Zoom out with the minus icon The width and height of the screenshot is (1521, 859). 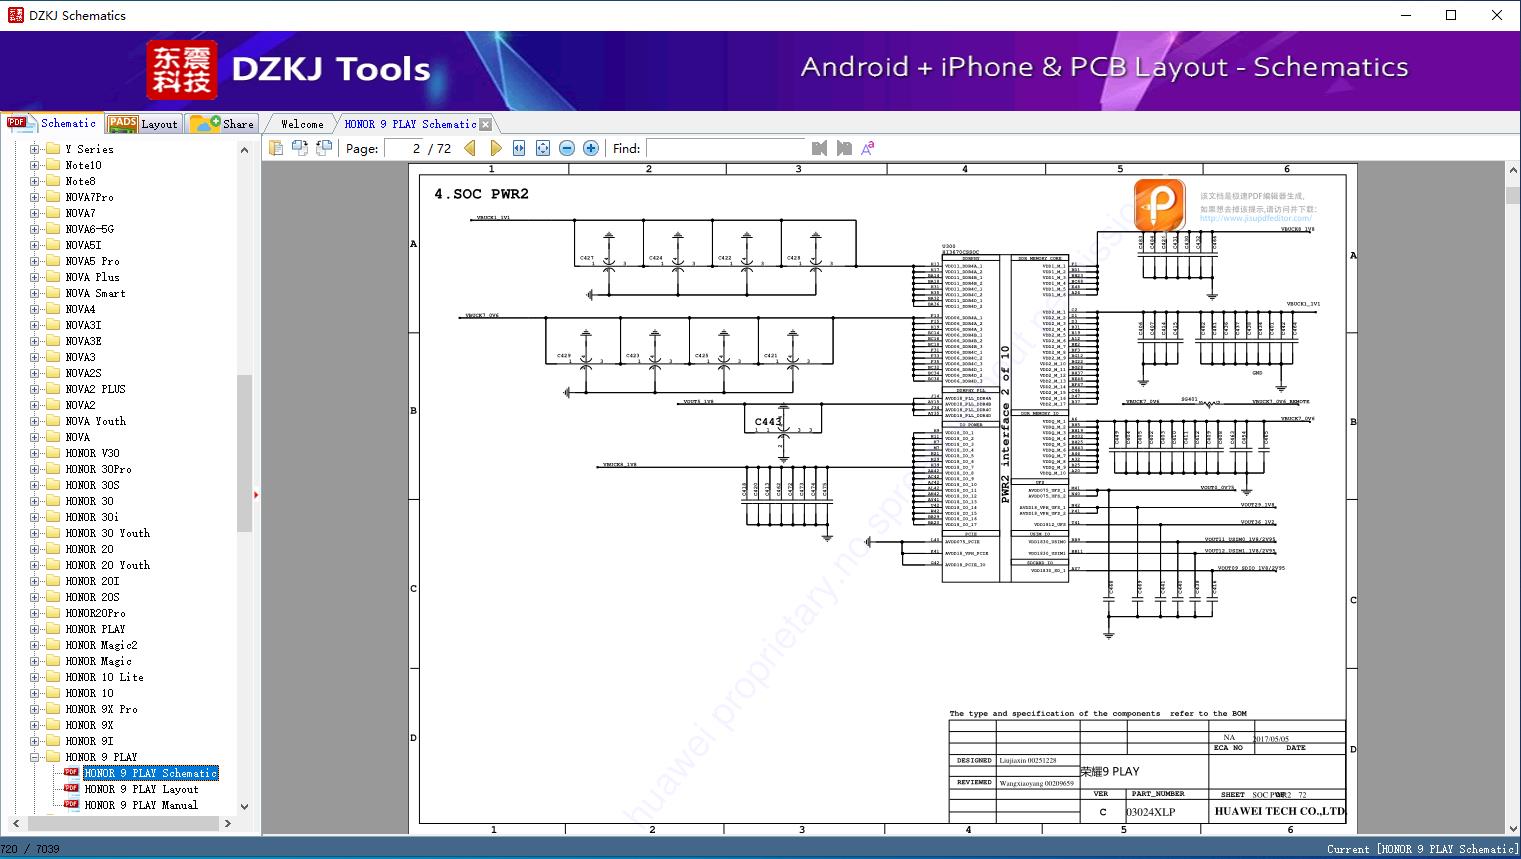tap(567, 148)
